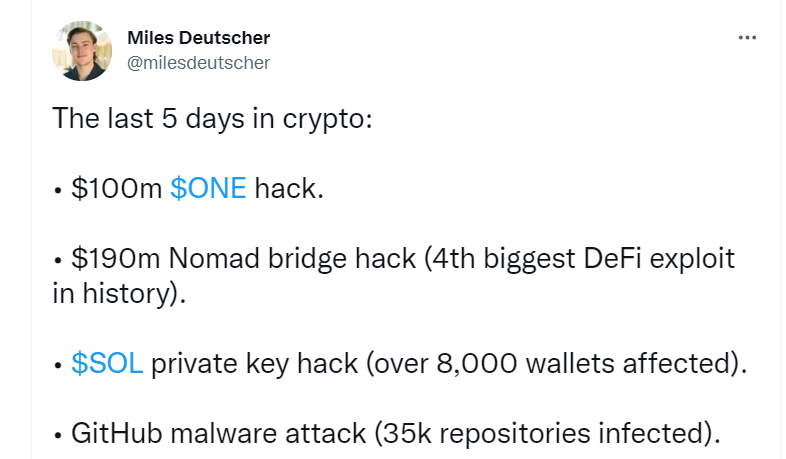Screen dimensions: 786x459
Task: Click the 'bridge hack' phrase
Action: 342,260
